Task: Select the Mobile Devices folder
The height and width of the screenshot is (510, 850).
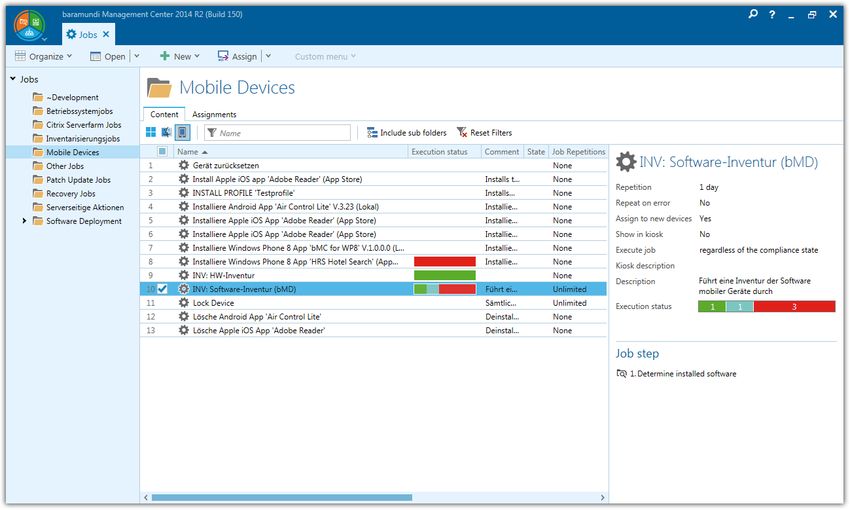Action: tap(73, 152)
